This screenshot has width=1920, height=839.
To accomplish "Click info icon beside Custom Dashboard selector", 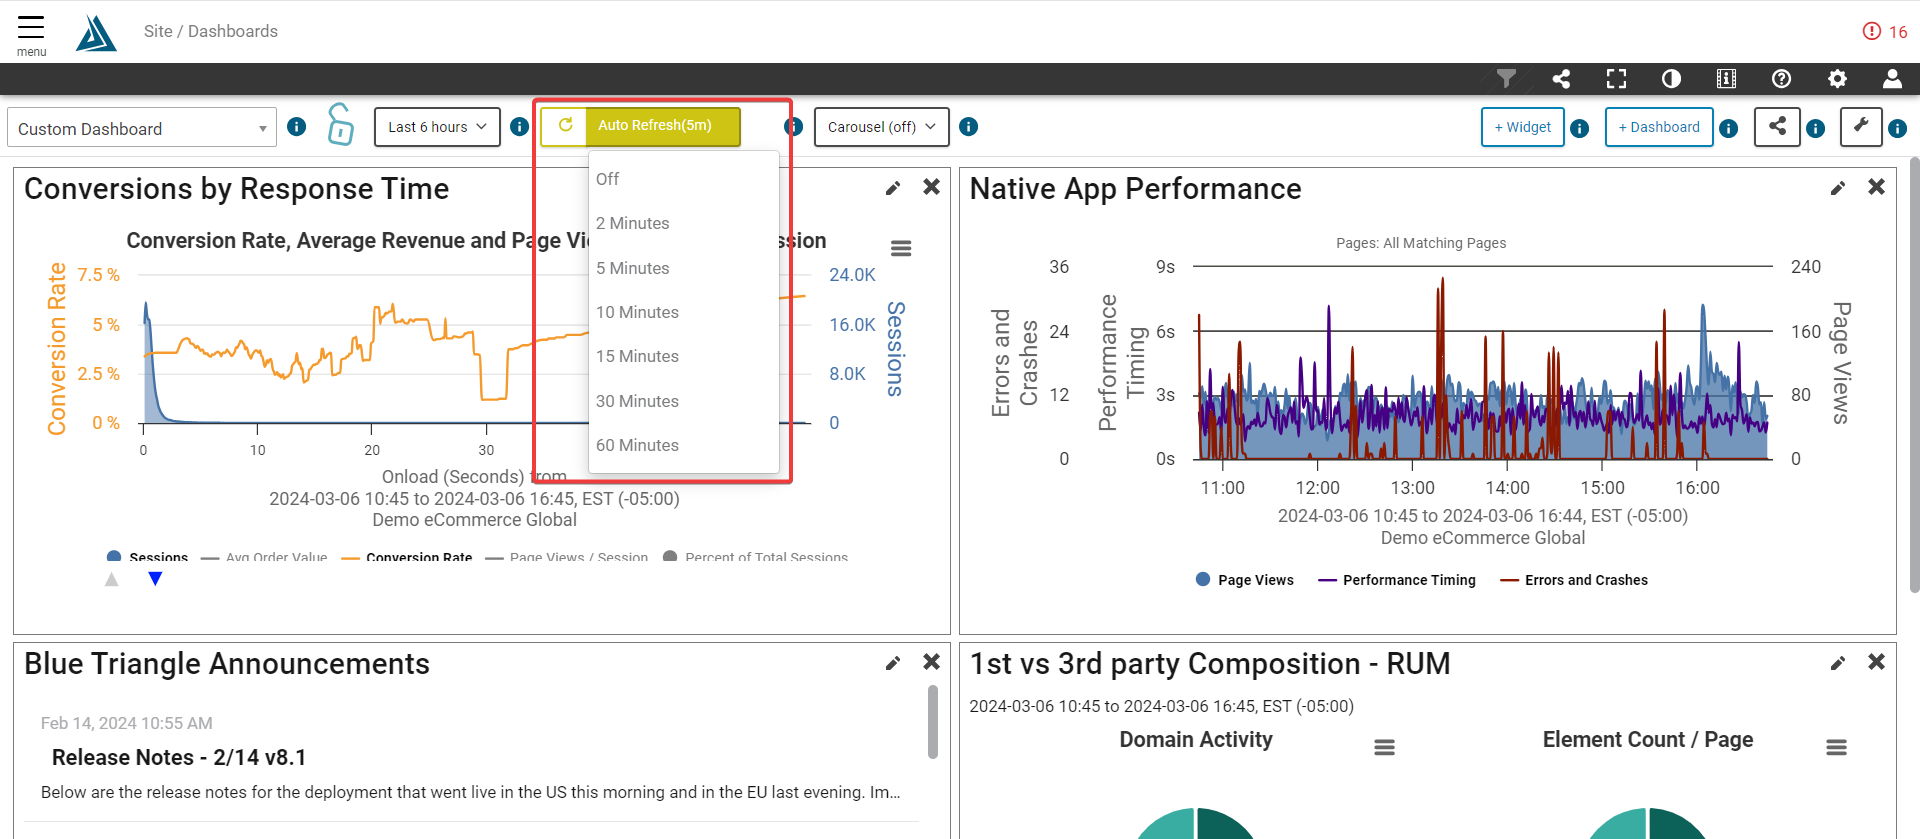I will click(x=297, y=127).
